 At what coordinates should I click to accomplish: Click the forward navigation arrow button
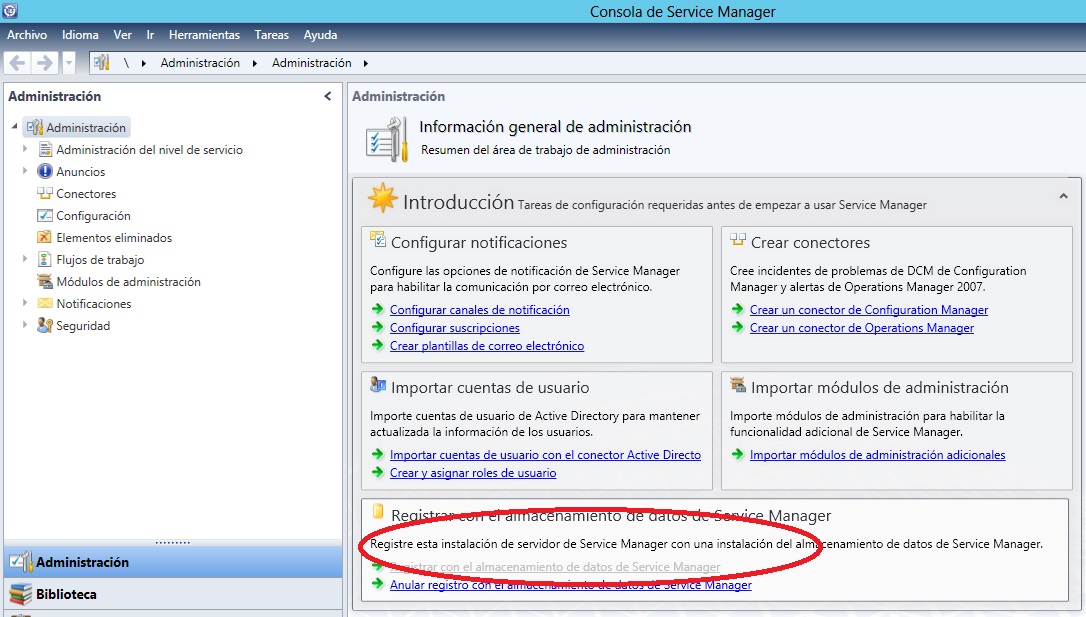point(44,63)
